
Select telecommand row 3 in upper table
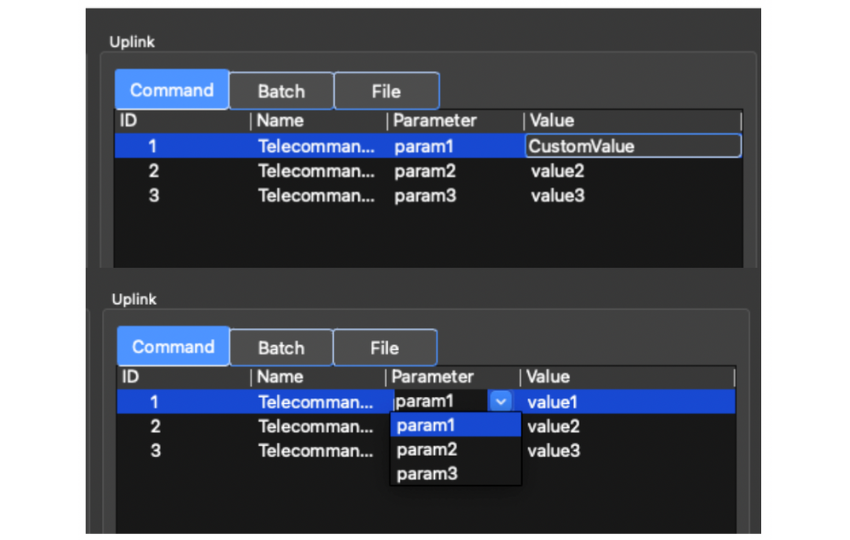(x=316, y=196)
